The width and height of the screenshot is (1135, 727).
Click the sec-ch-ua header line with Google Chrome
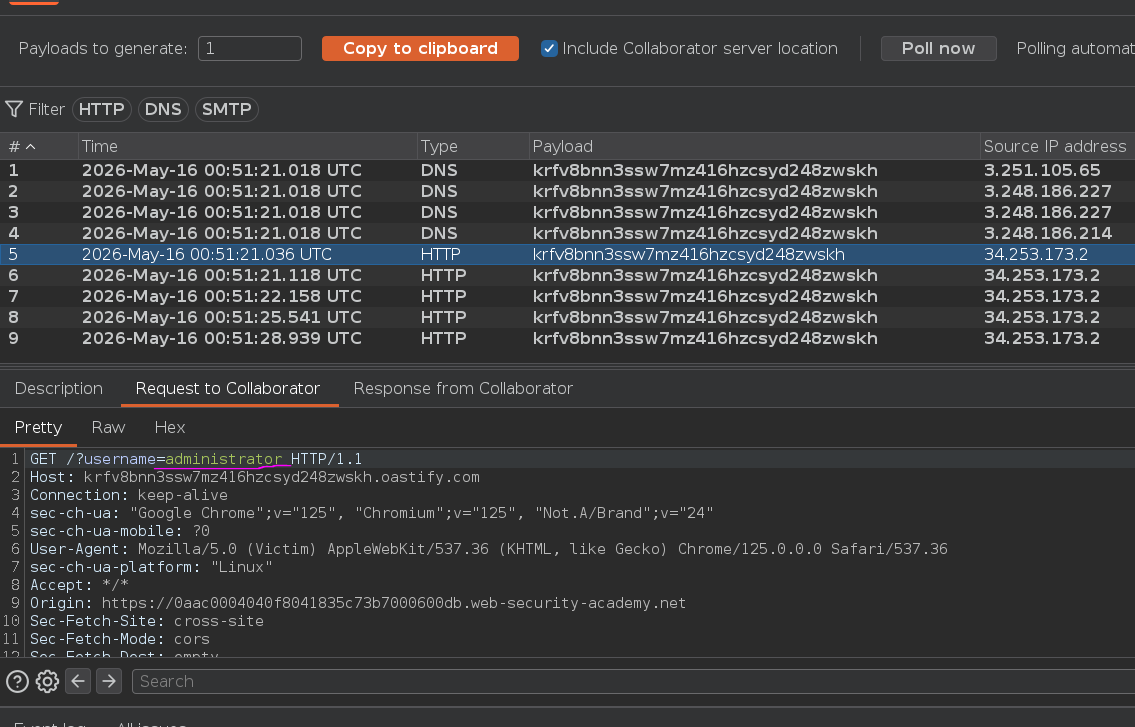371,513
